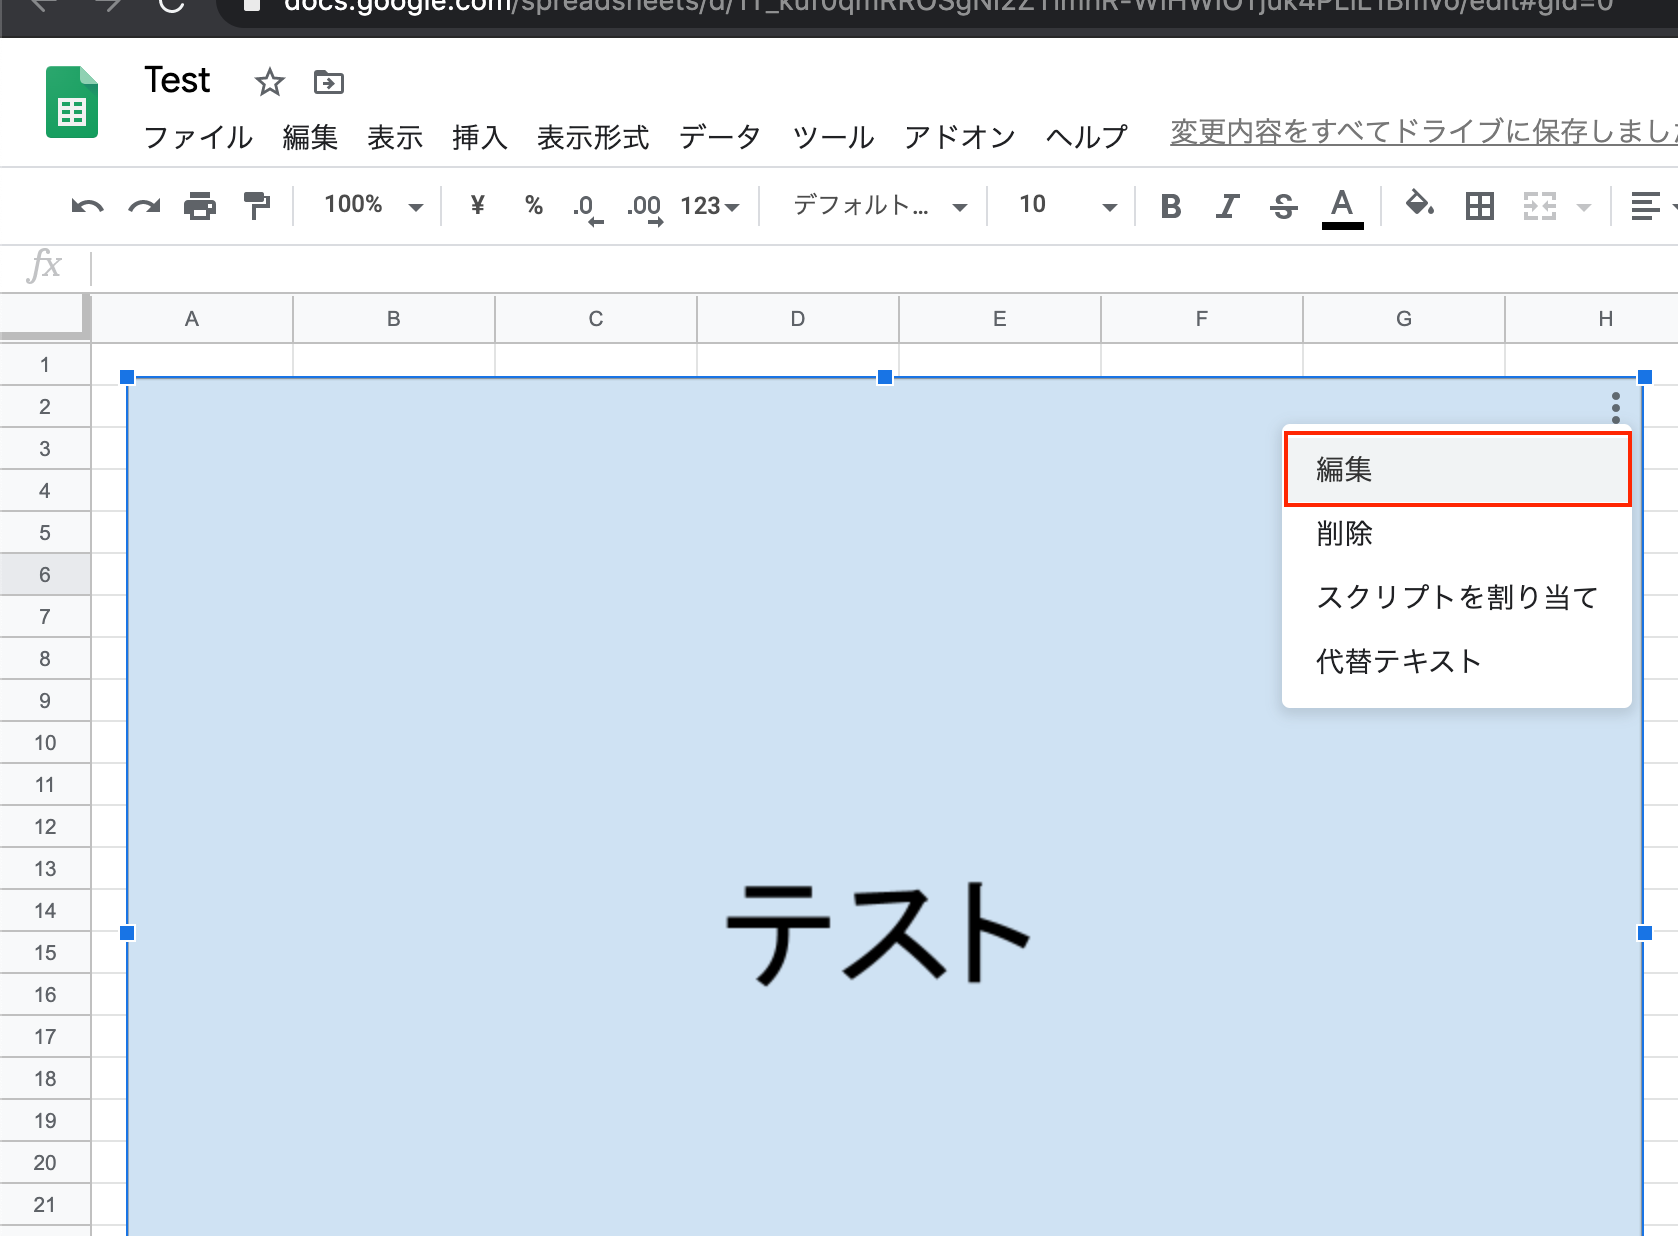Open the 表示 menu
The image size is (1678, 1236).
click(395, 137)
